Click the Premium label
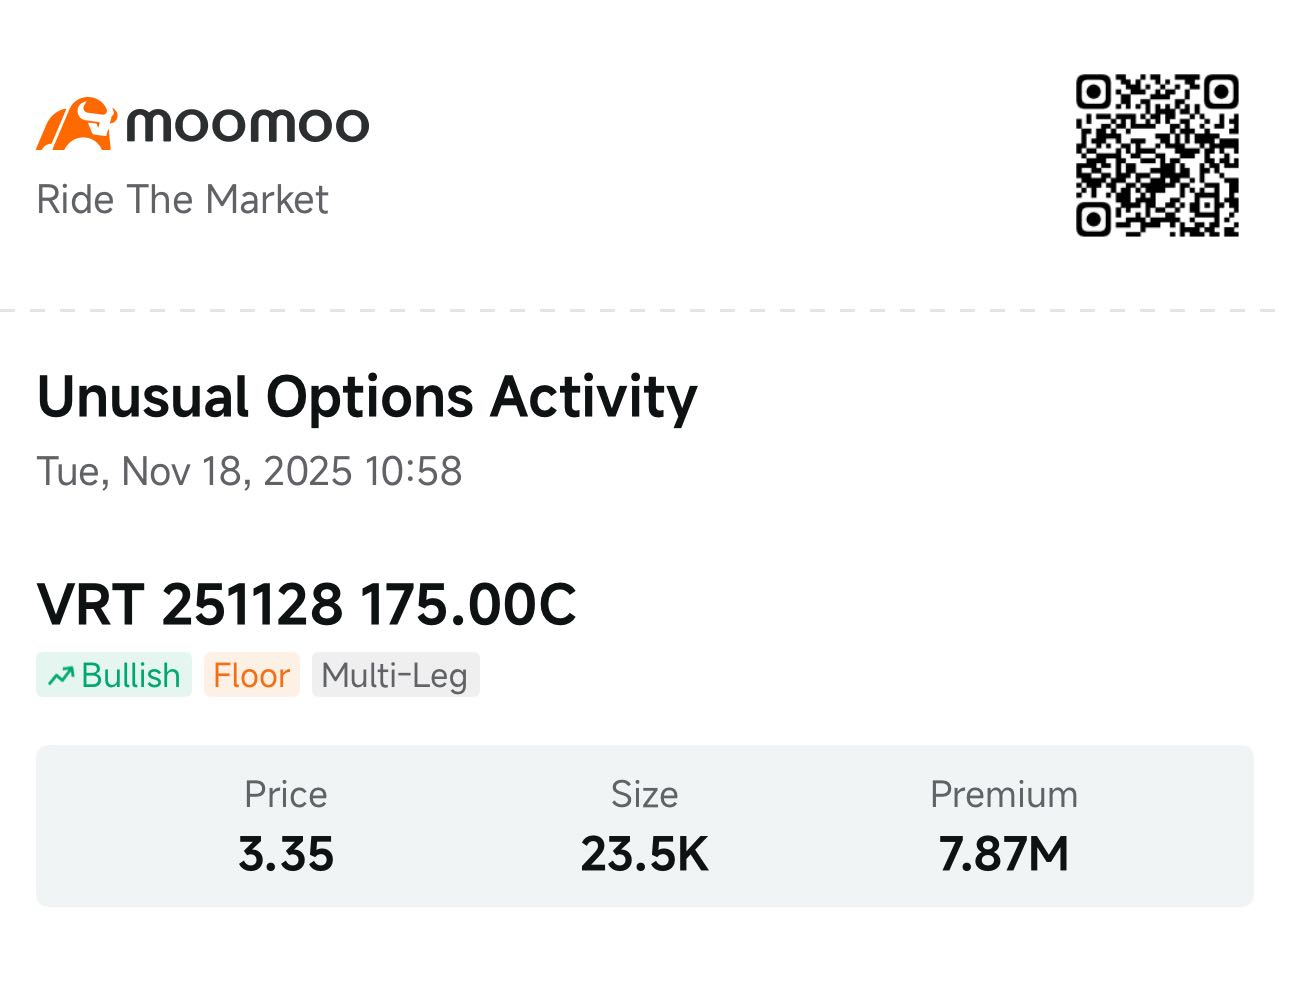Viewport: 1290px width, 1004px height. [x=1004, y=794]
